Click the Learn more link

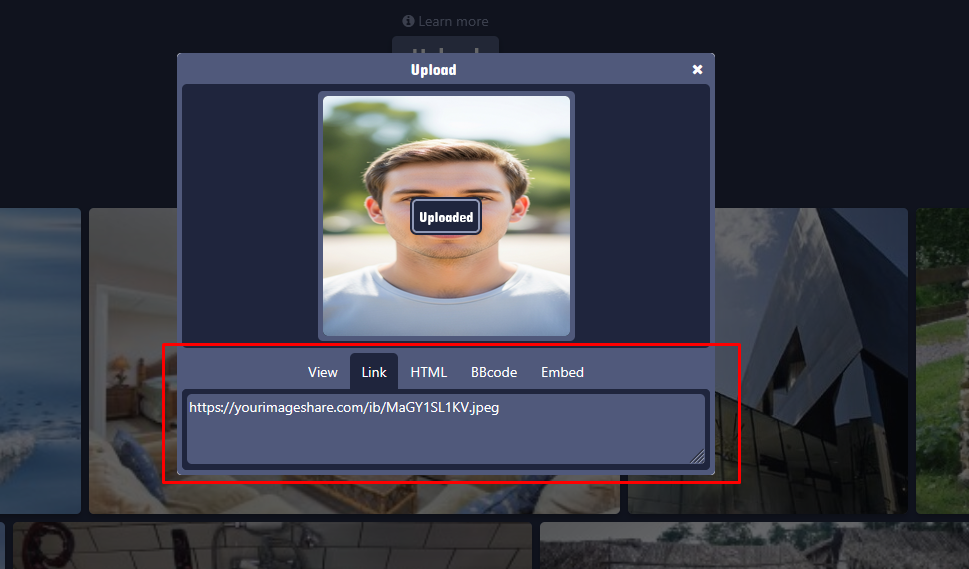[x=453, y=21]
